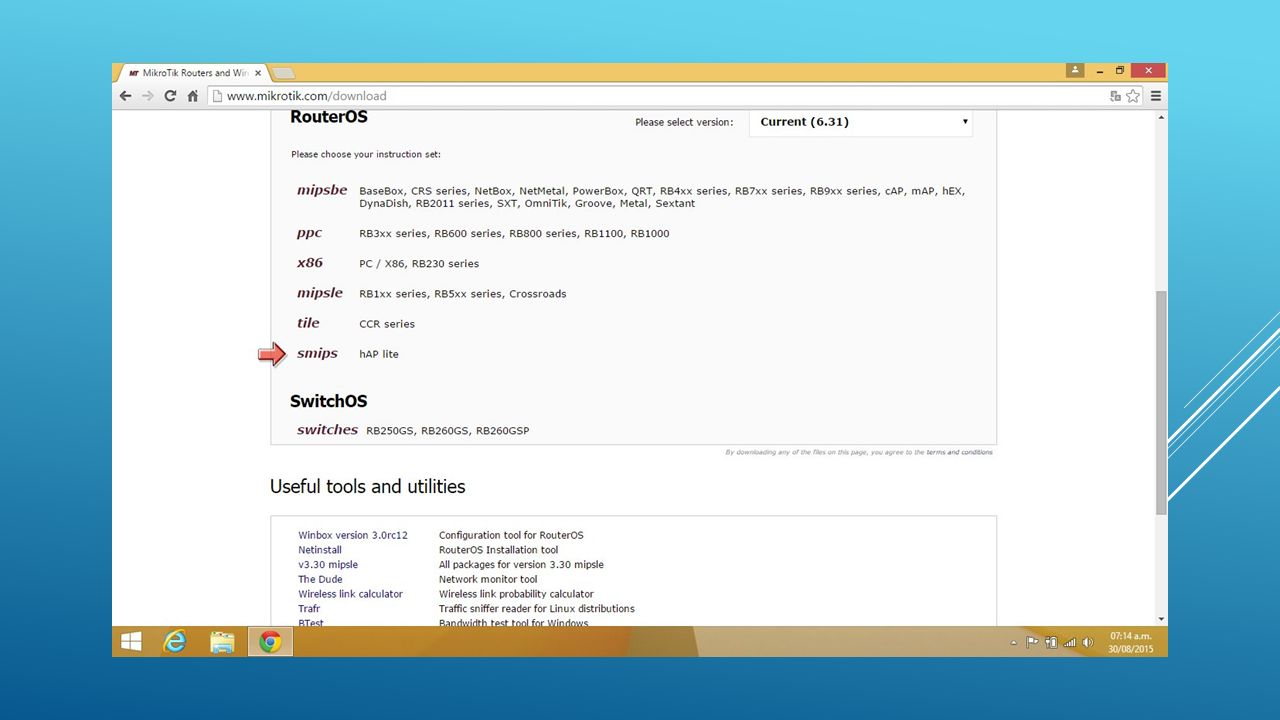Open the Chrome hamburger menu
Viewport: 1280px width, 720px height.
(x=1156, y=96)
